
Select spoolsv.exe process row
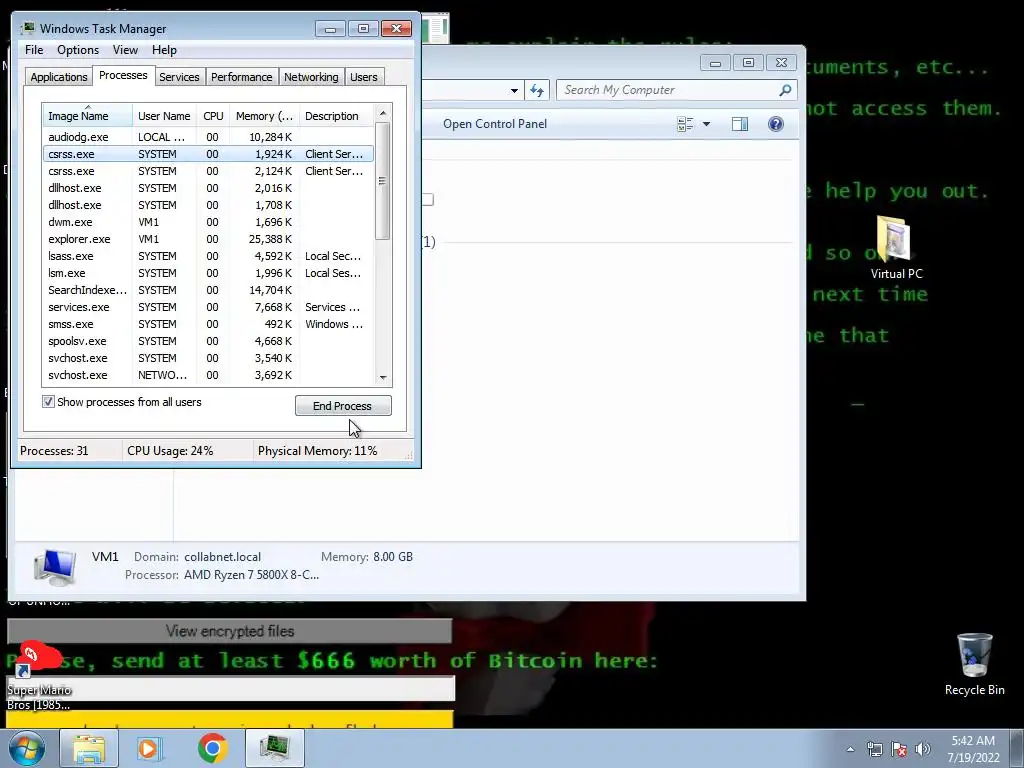[208, 341]
